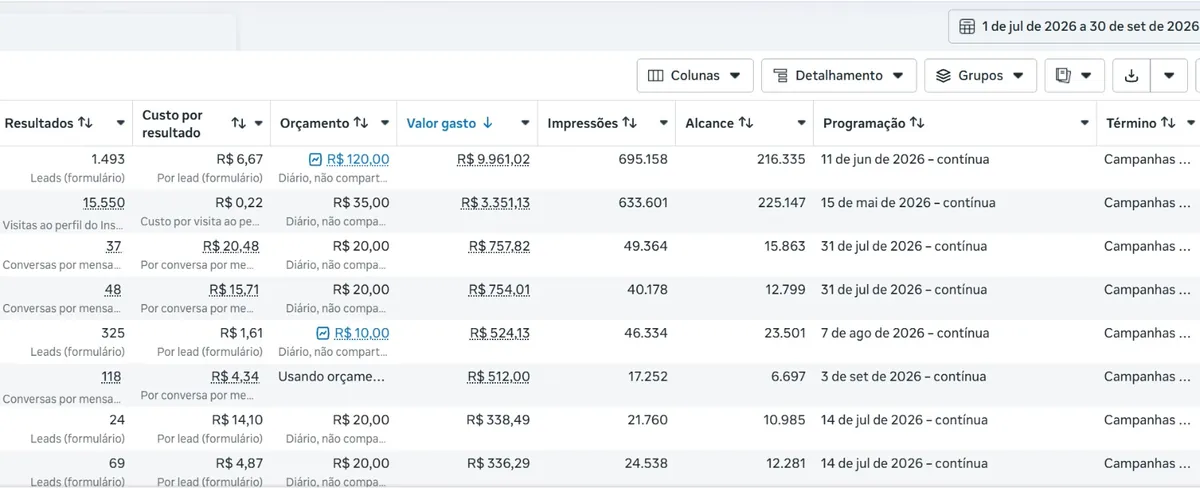Select the R$ 1,61 cost cell
This screenshot has height=488, width=1200.
[242, 333]
